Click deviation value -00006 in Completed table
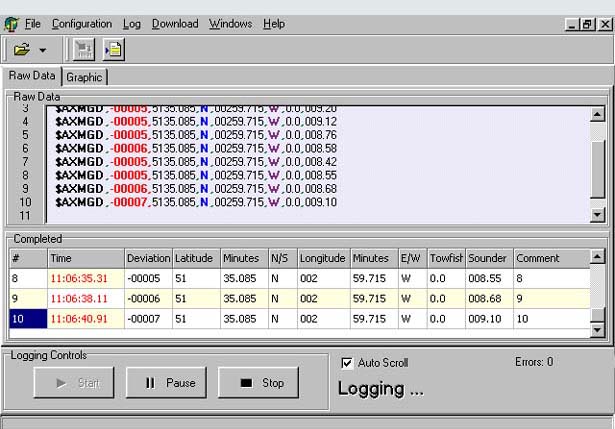This screenshot has height=429, width=615. coord(148,299)
